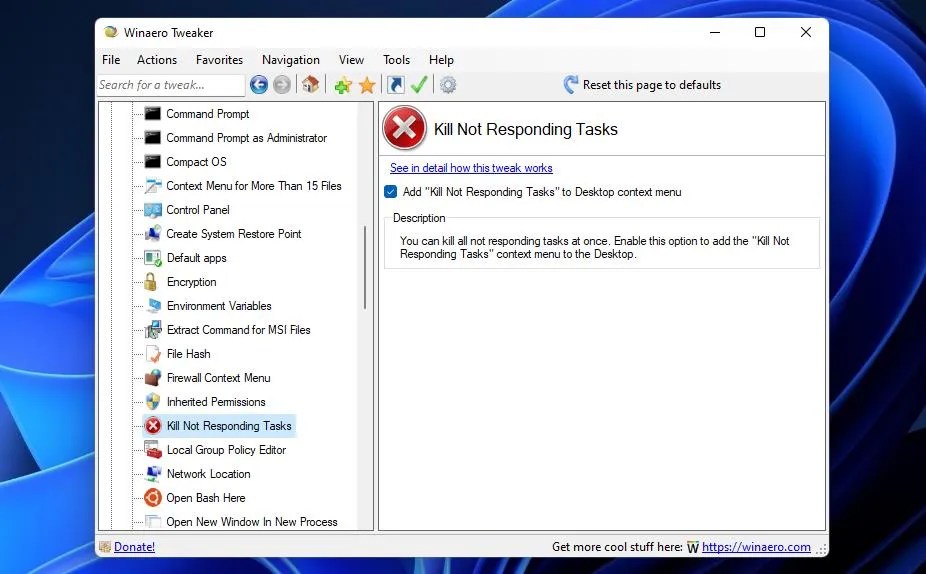Click the Donate! link
The image size is (926, 574).
point(134,547)
